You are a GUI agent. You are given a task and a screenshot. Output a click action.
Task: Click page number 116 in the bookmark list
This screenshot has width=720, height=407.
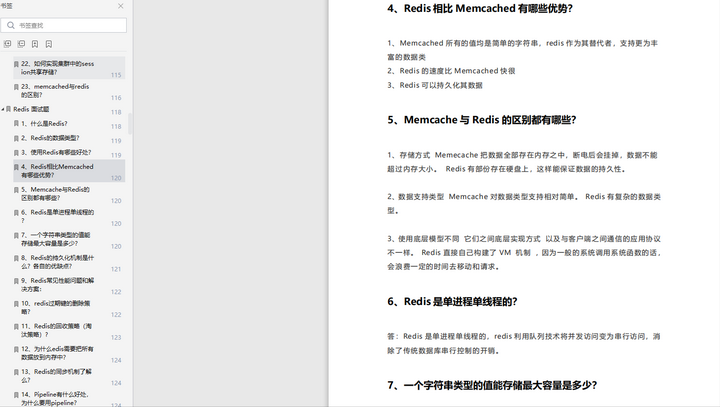click(x=116, y=98)
